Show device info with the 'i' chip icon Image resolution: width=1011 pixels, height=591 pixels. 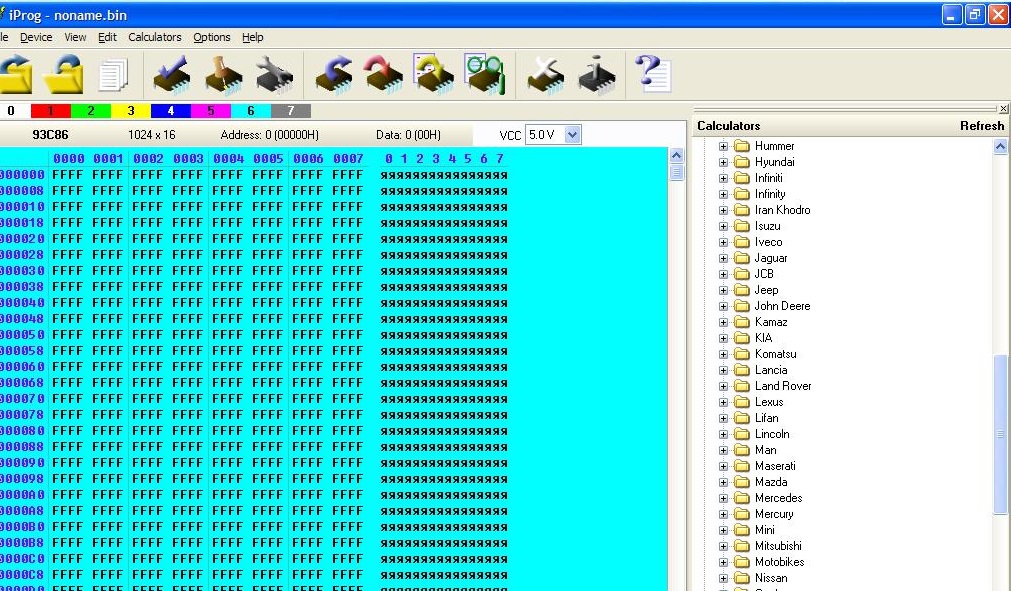point(596,75)
